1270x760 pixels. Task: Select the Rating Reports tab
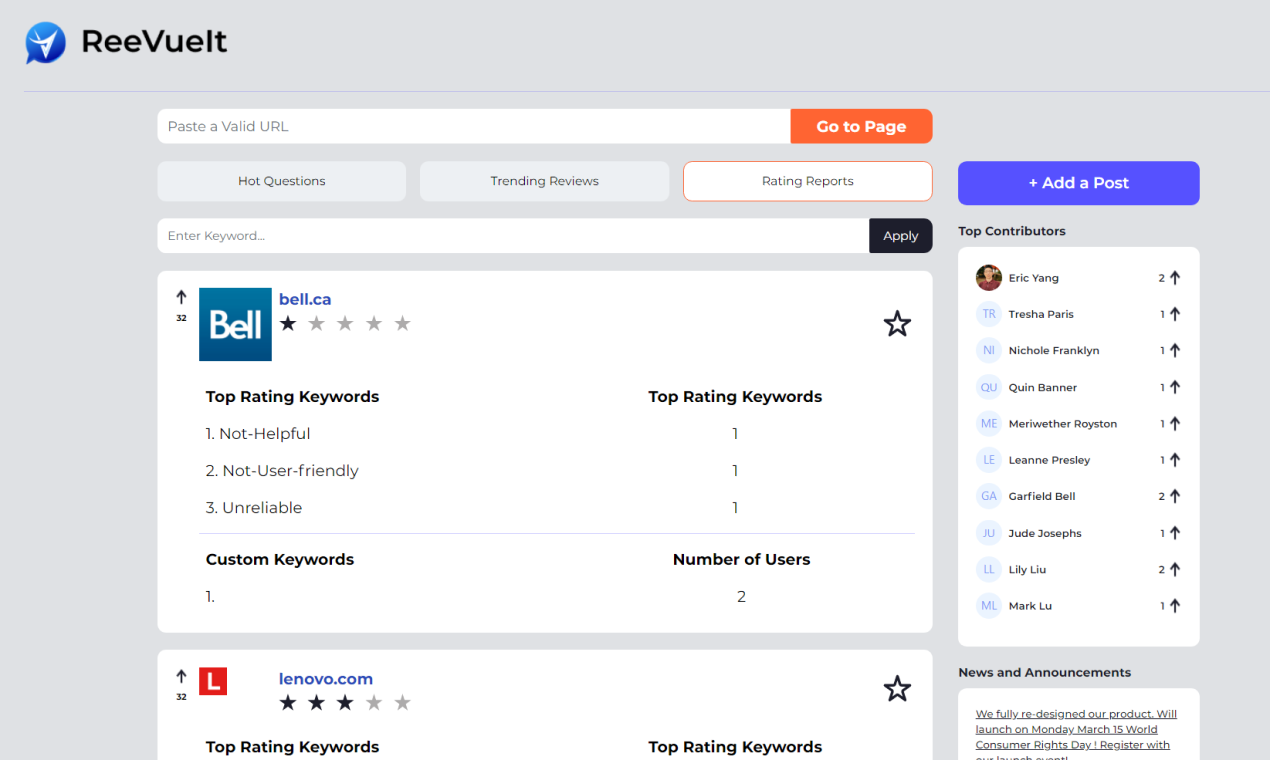808,181
